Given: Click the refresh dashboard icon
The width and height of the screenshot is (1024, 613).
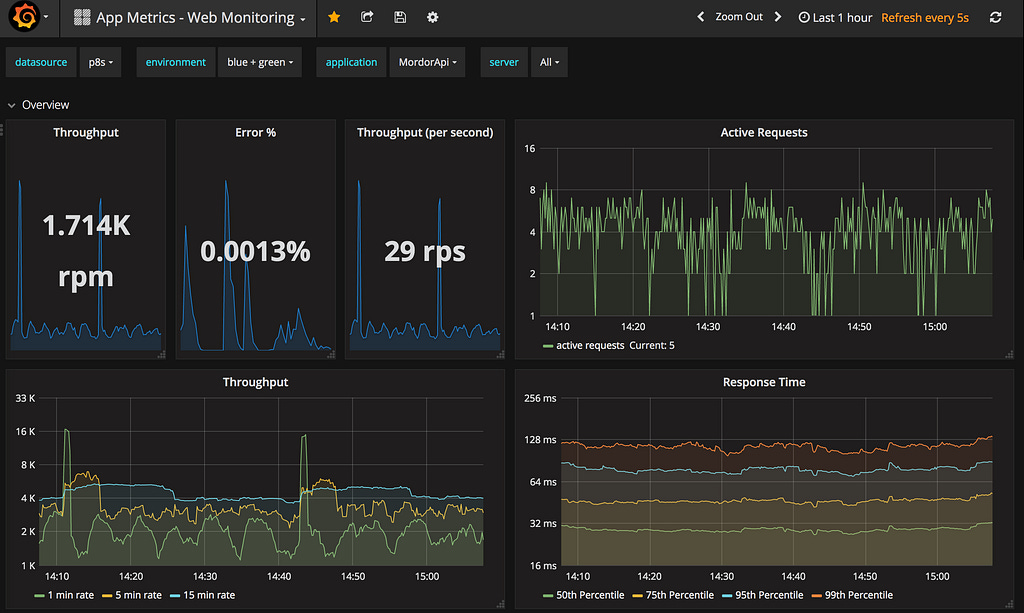Looking at the screenshot, I should coord(995,17).
